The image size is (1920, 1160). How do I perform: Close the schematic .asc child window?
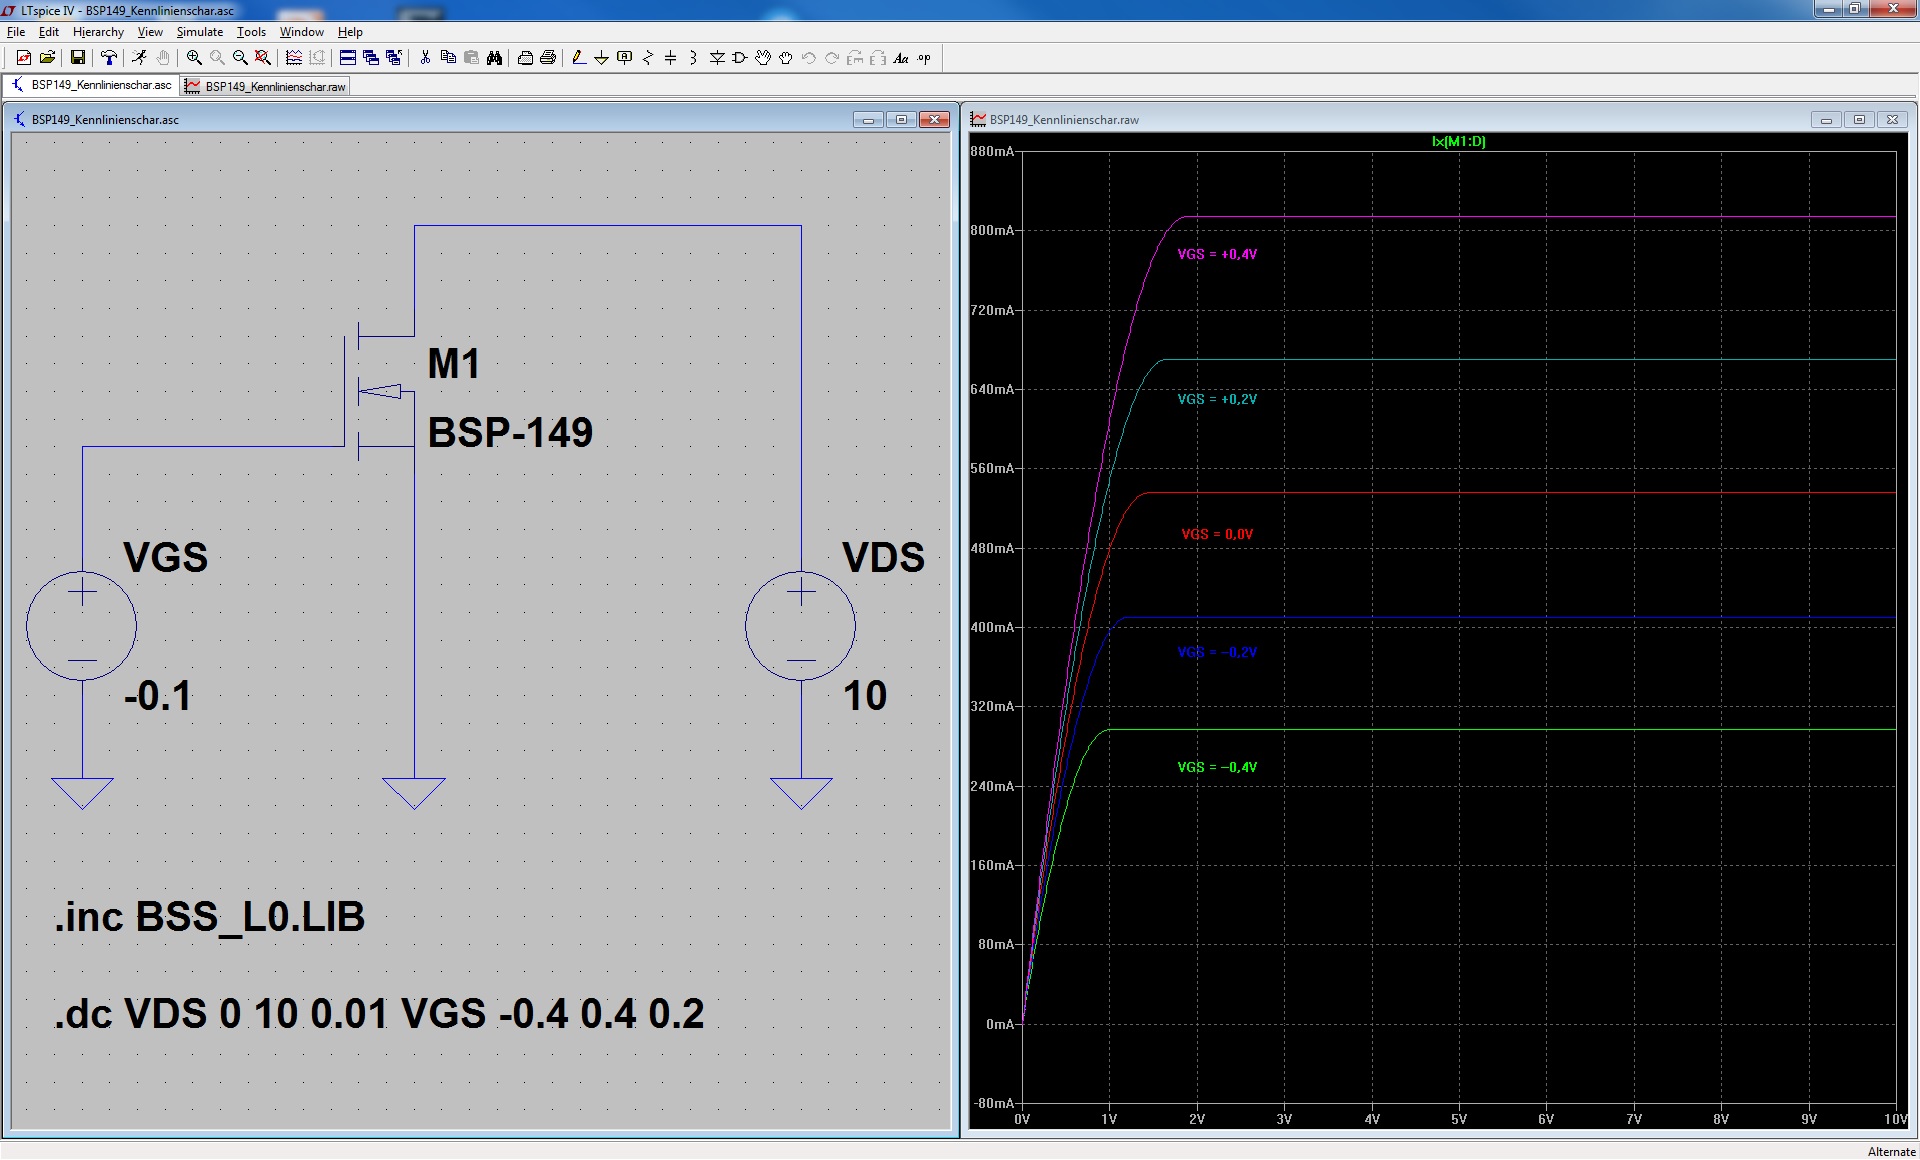pyautogui.click(x=934, y=120)
